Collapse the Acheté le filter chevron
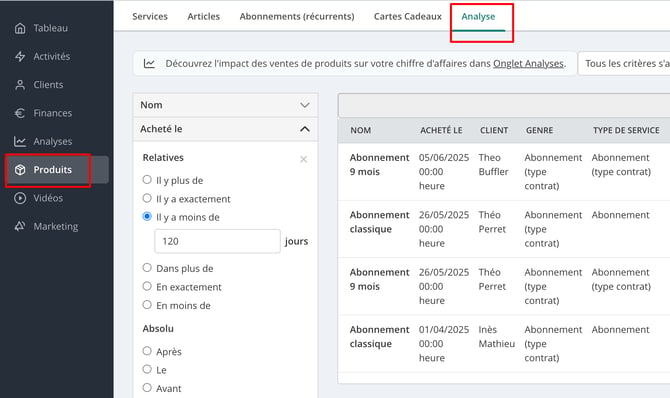The image size is (670, 398). 305,129
